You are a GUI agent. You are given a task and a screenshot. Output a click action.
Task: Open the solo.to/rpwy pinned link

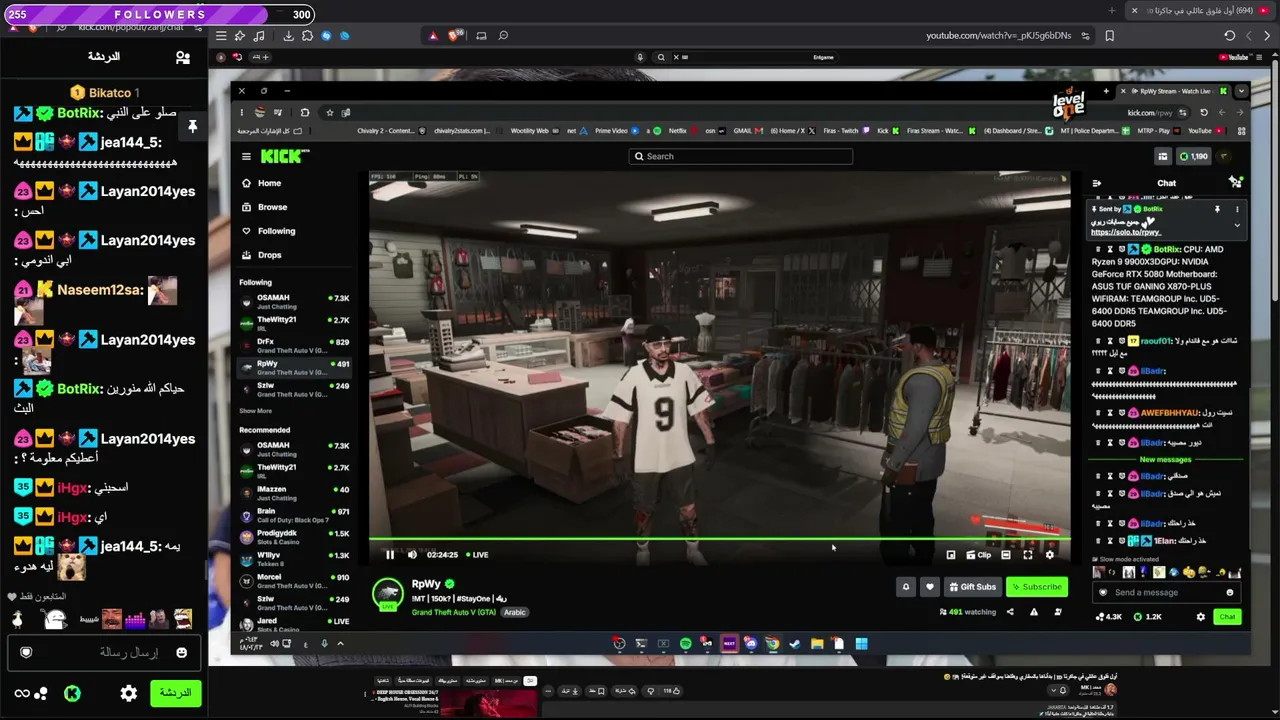coord(1125,232)
